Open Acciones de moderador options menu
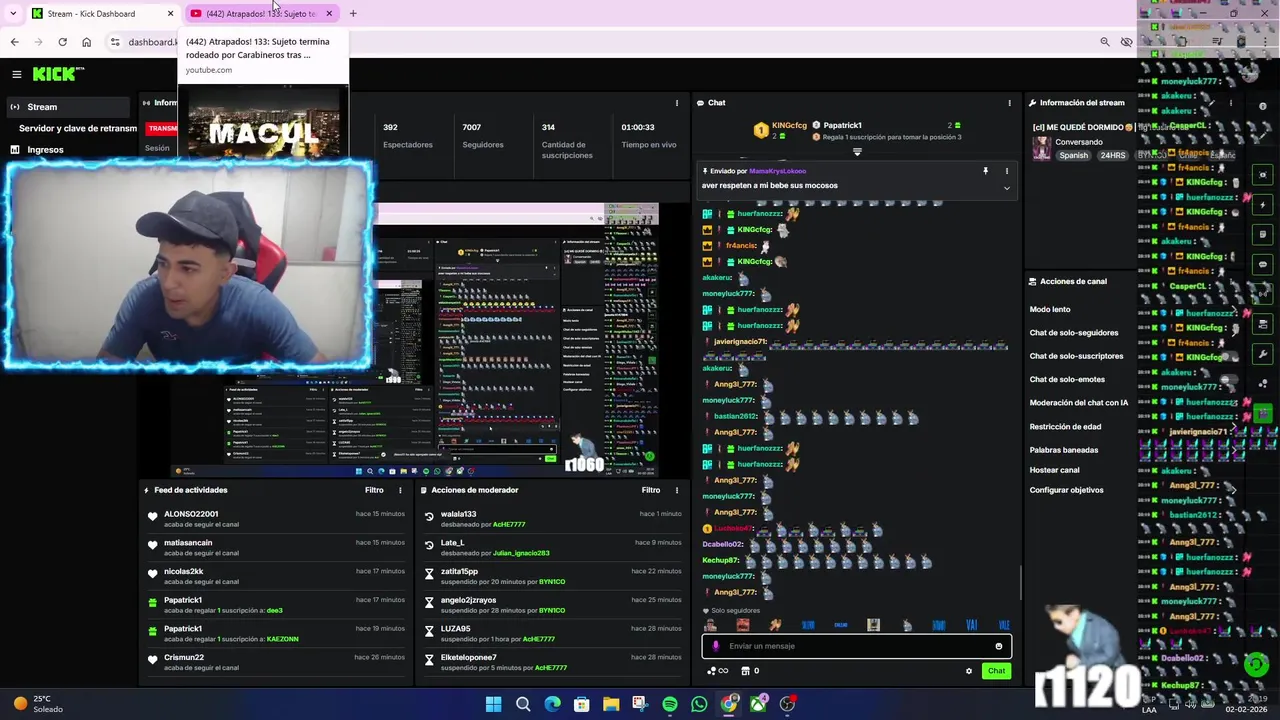 click(x=677, y=490)
